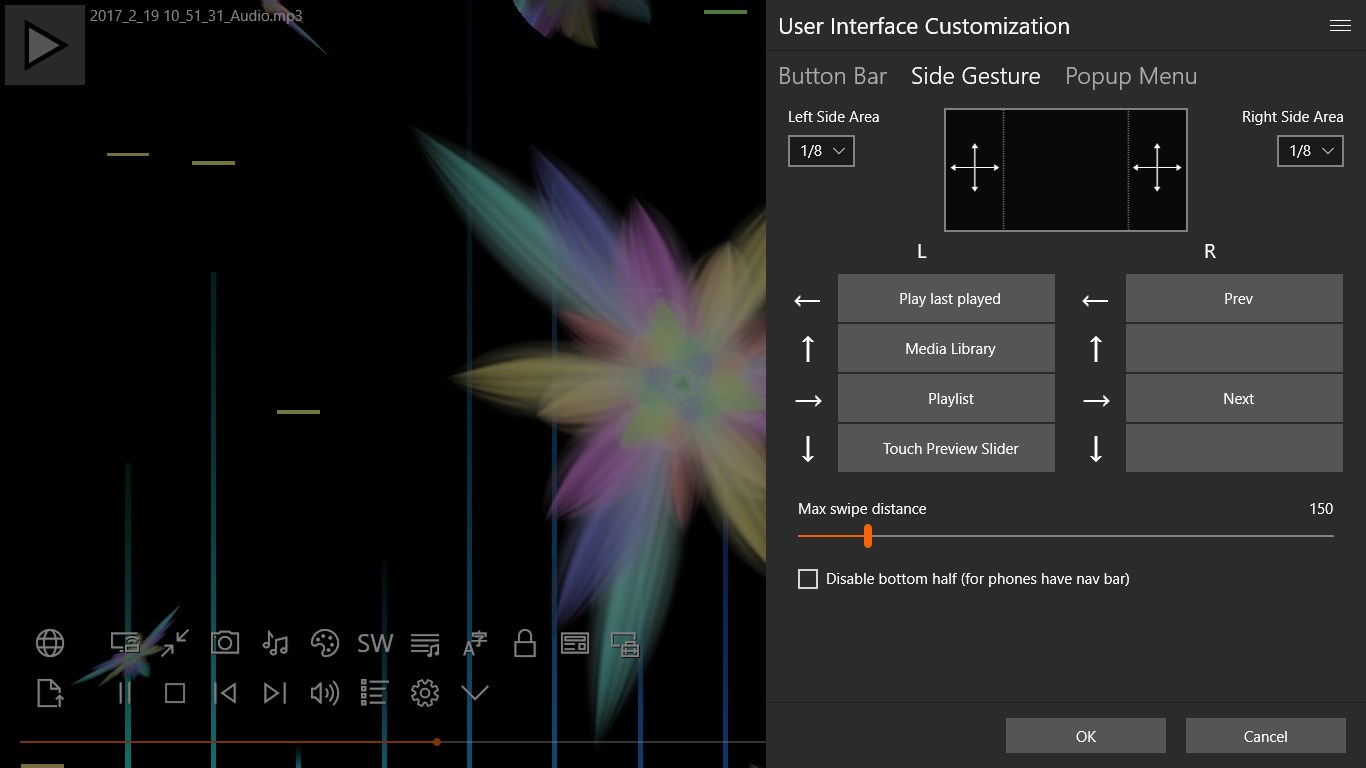
Task: Open the Left Side Area dropdown
Action: (821, 151)
